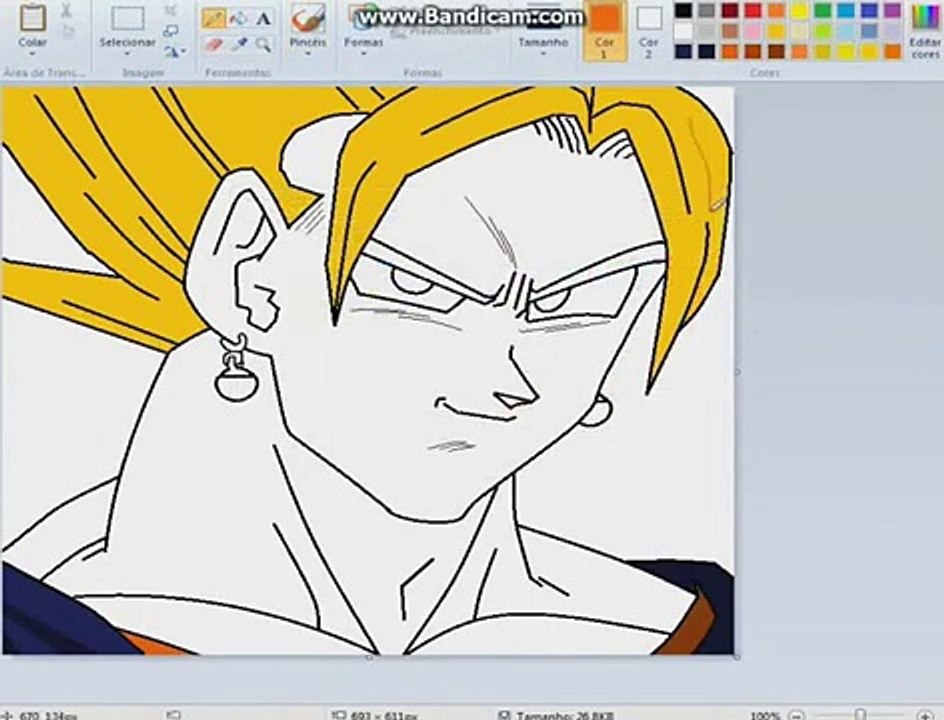Open the Pincéis dropdown arrow
The height and width of the screenshot is (720, 944).
click(x=308, y=54)
